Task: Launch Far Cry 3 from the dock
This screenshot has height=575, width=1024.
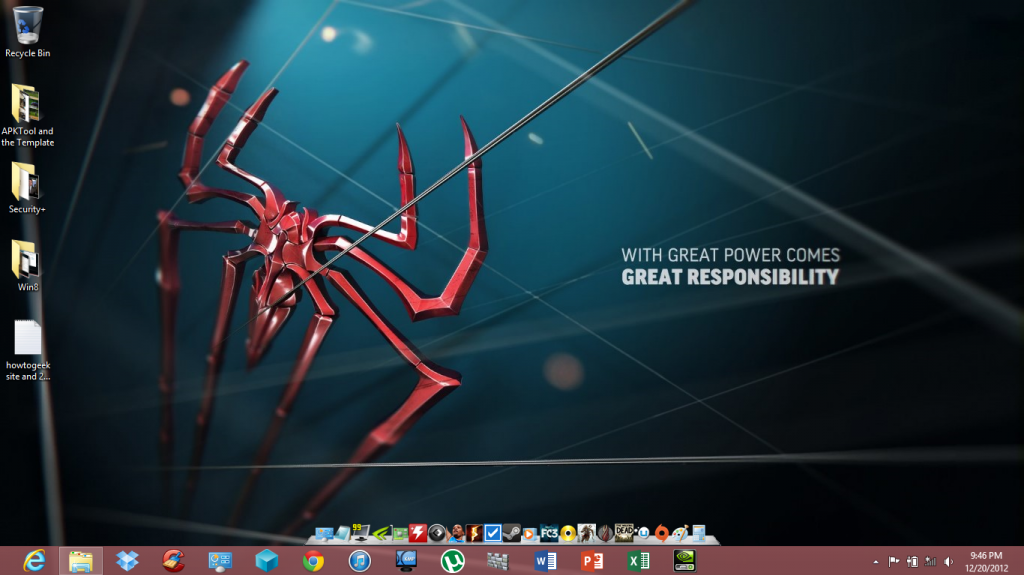Action: 549,534
